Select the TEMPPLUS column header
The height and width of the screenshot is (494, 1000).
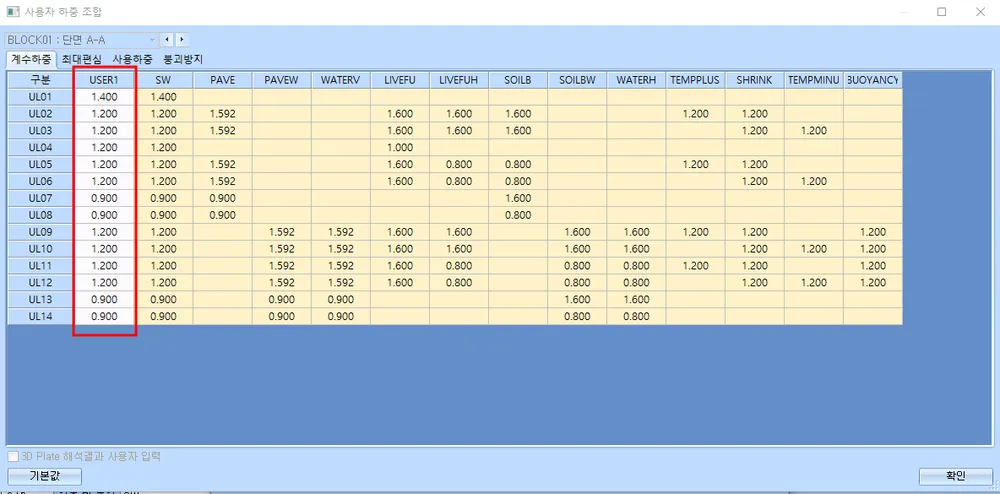pyautogui.click(x=695, y=80)
